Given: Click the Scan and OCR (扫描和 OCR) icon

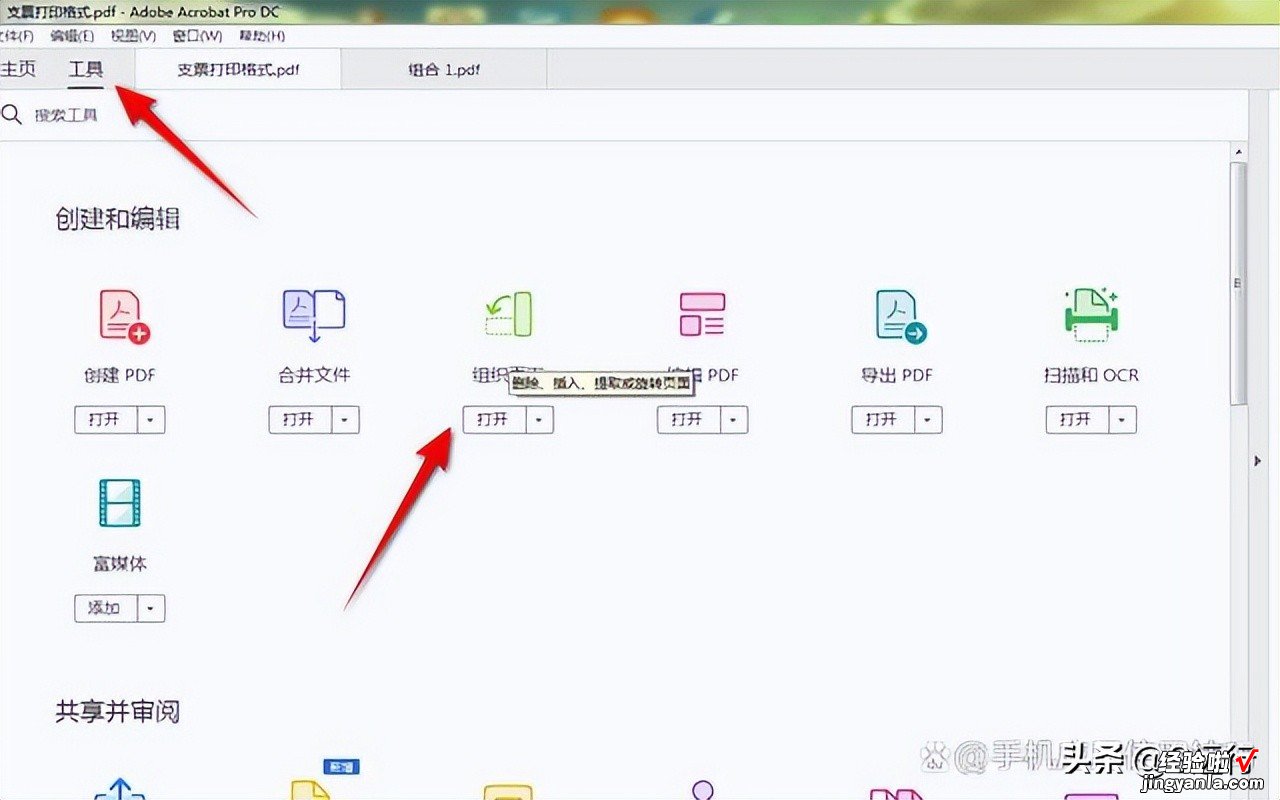Looking at the screenshot, I should point(1091,313).
